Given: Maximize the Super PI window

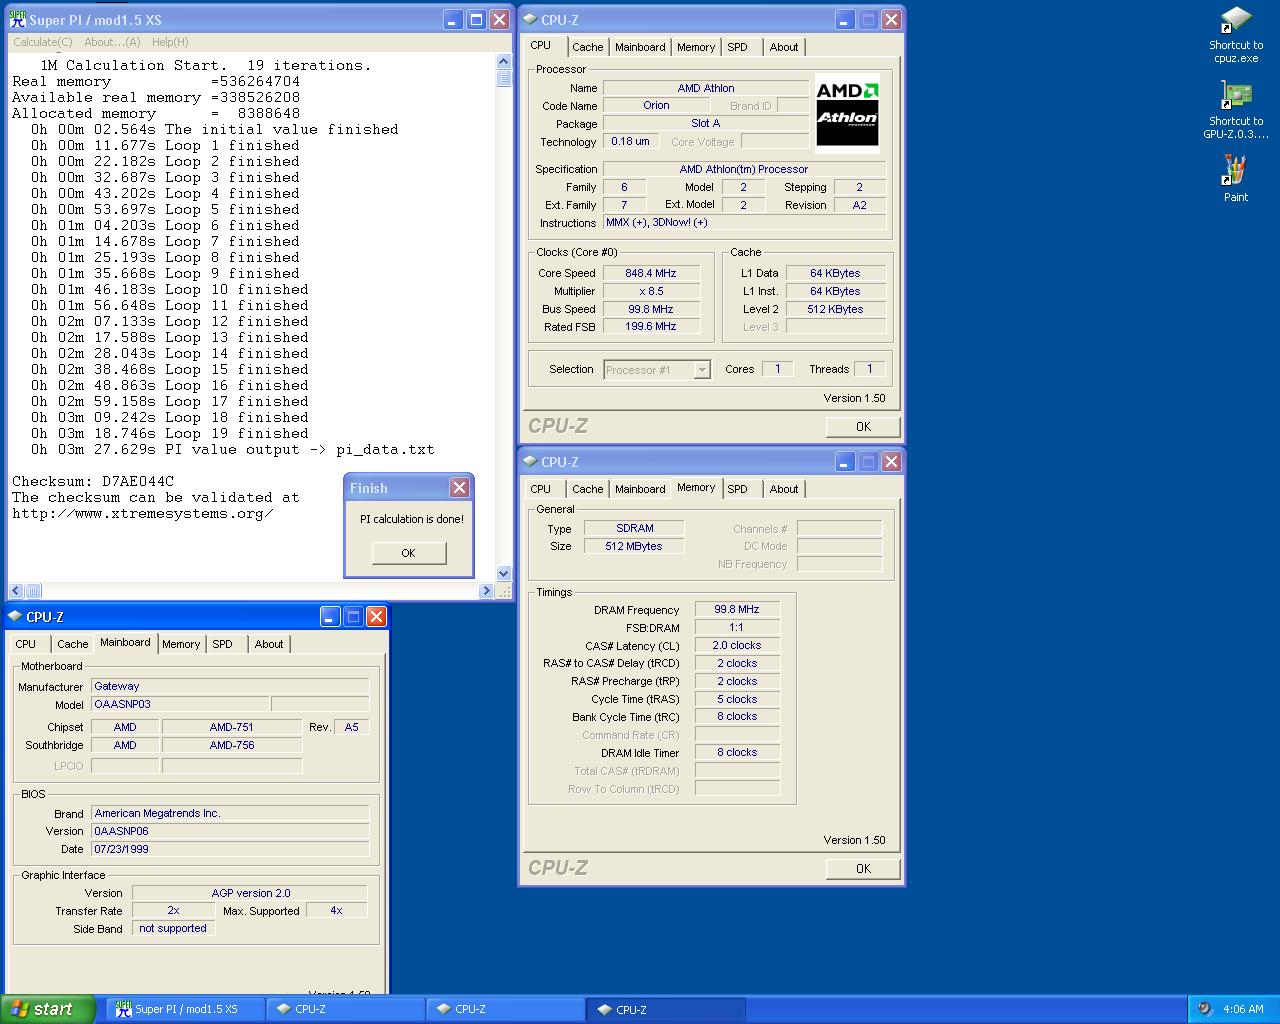Looking at the screenshot, I should coord(476,20).
